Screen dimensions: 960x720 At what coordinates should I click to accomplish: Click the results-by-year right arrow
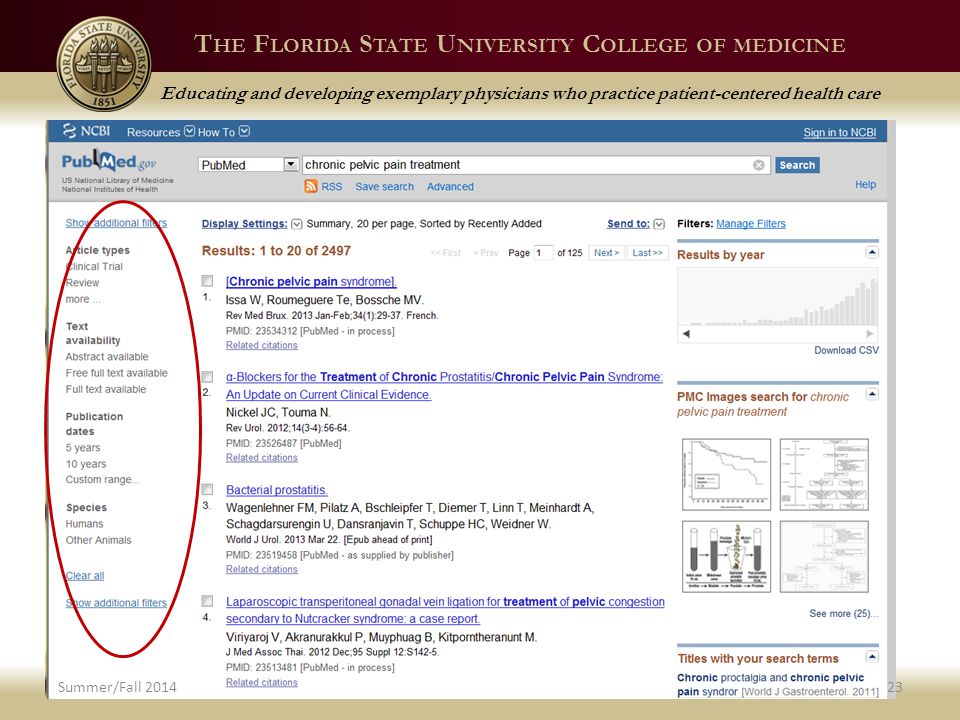tap(869, 334)
